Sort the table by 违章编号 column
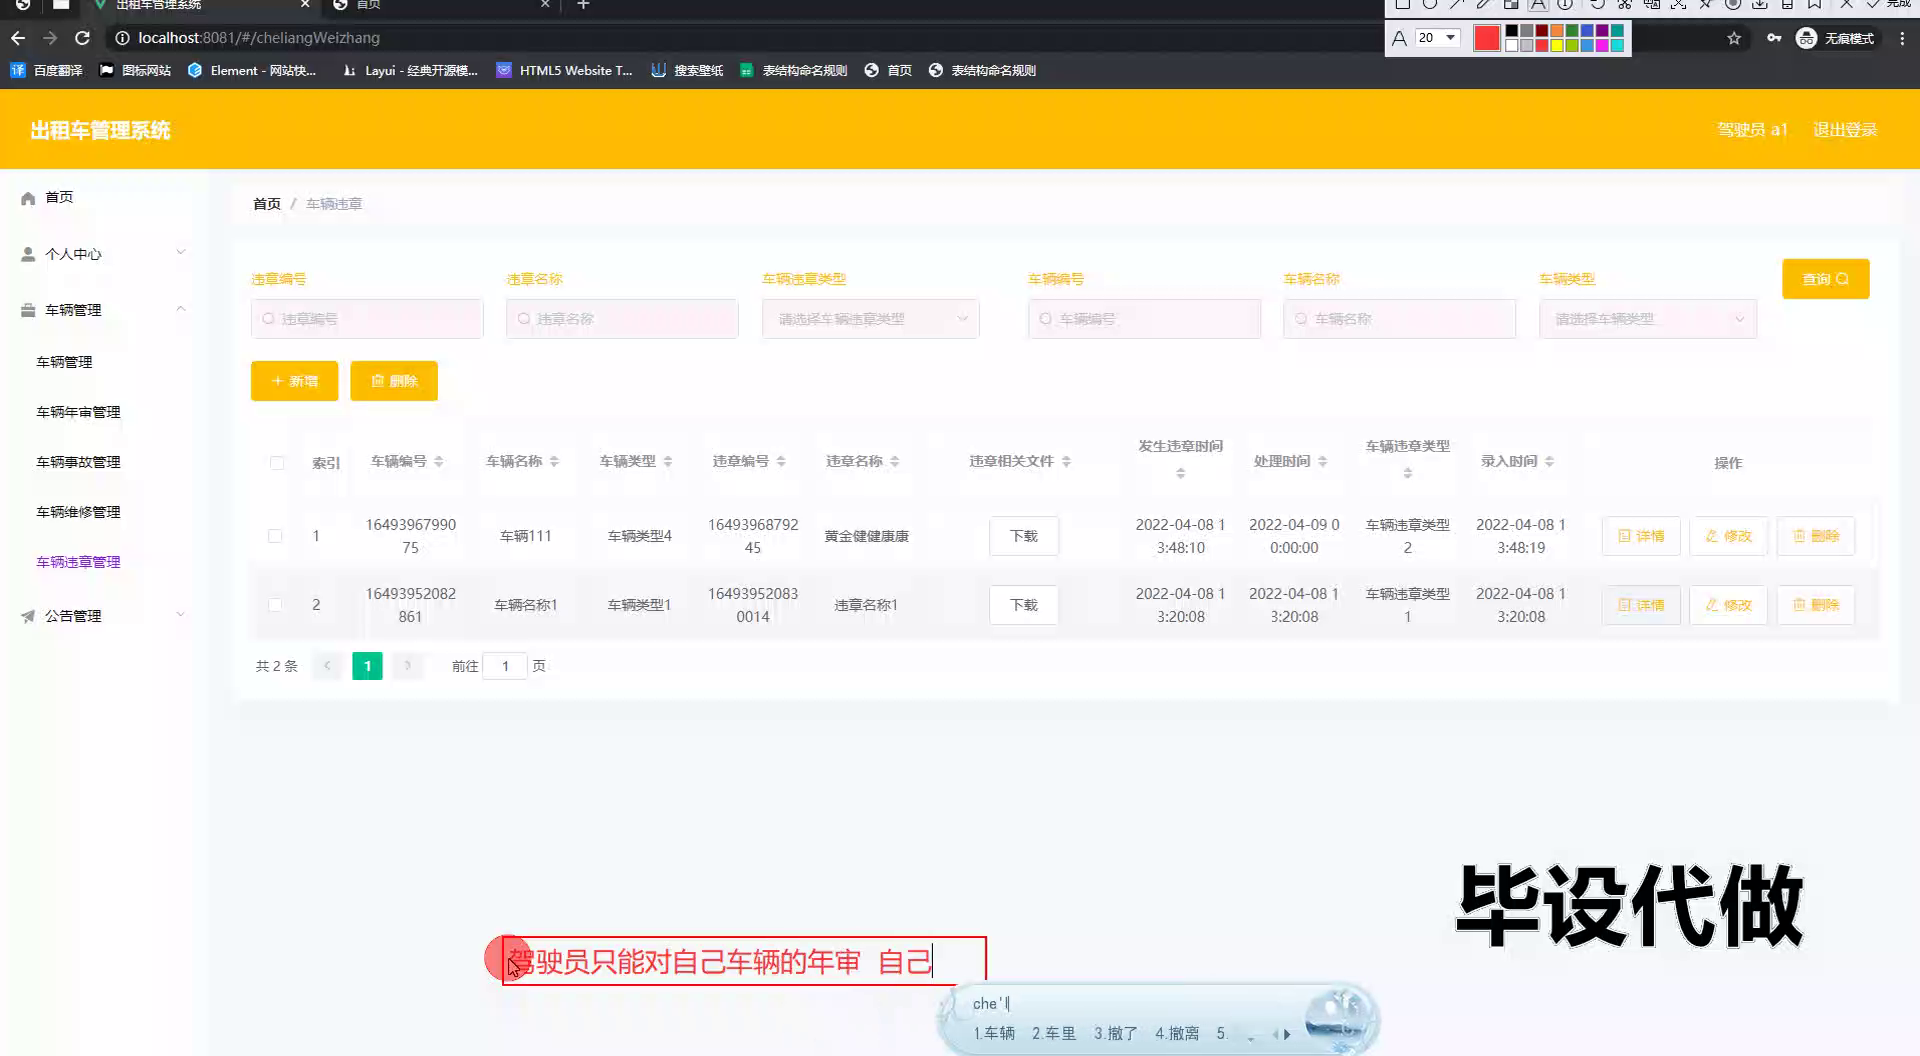 (x=781, y=461)
